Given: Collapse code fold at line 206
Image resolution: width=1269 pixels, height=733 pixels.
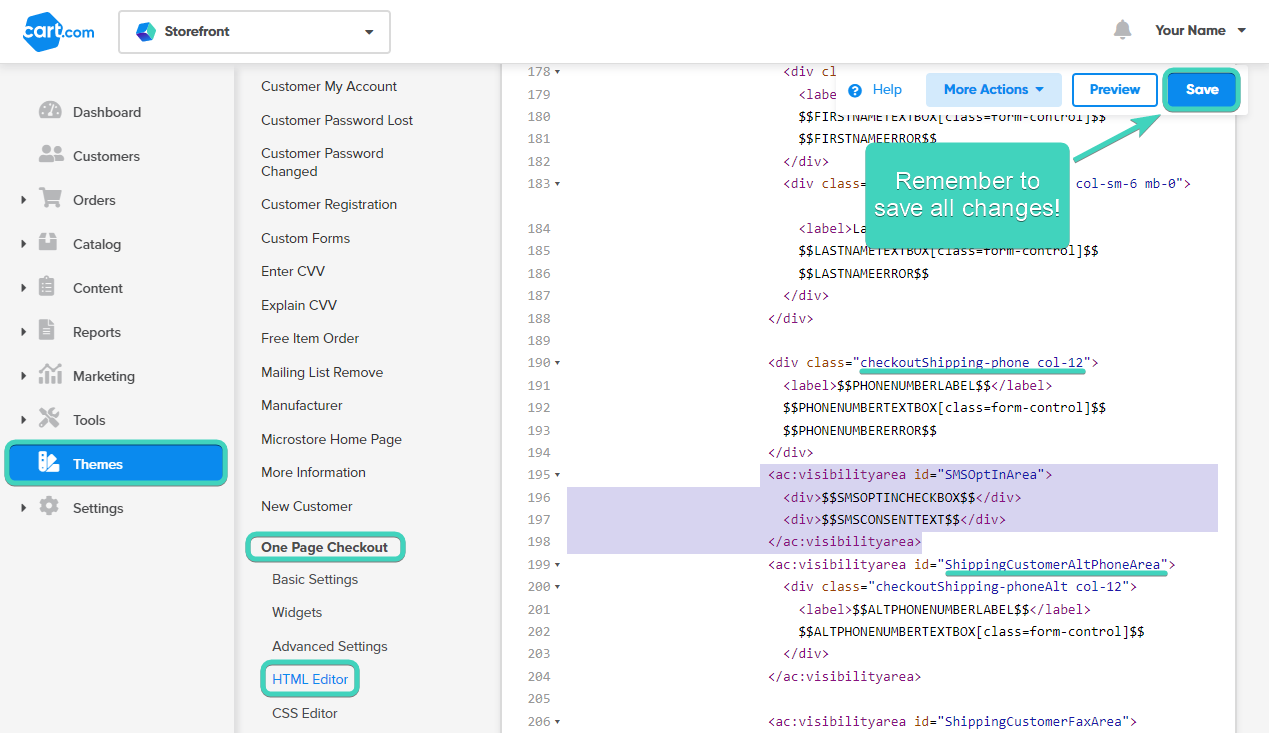Looking at the screenshot, I should pyautogui.click(x=557, y=722).
